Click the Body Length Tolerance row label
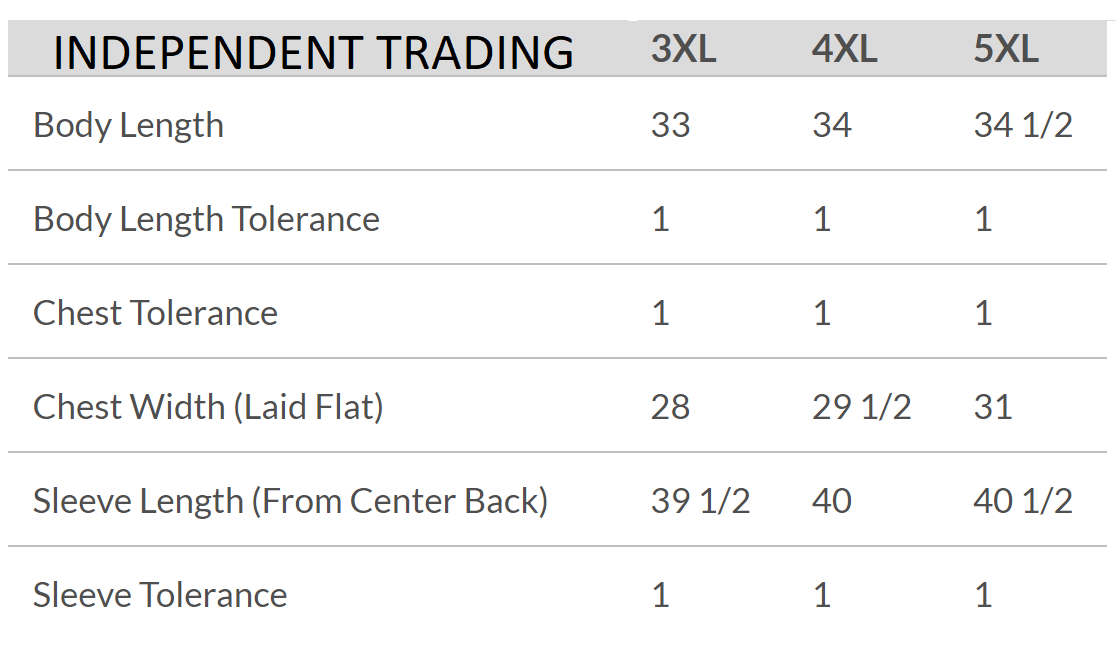The height and width of the screenshot is (660, 1116). tap(206, 220)
